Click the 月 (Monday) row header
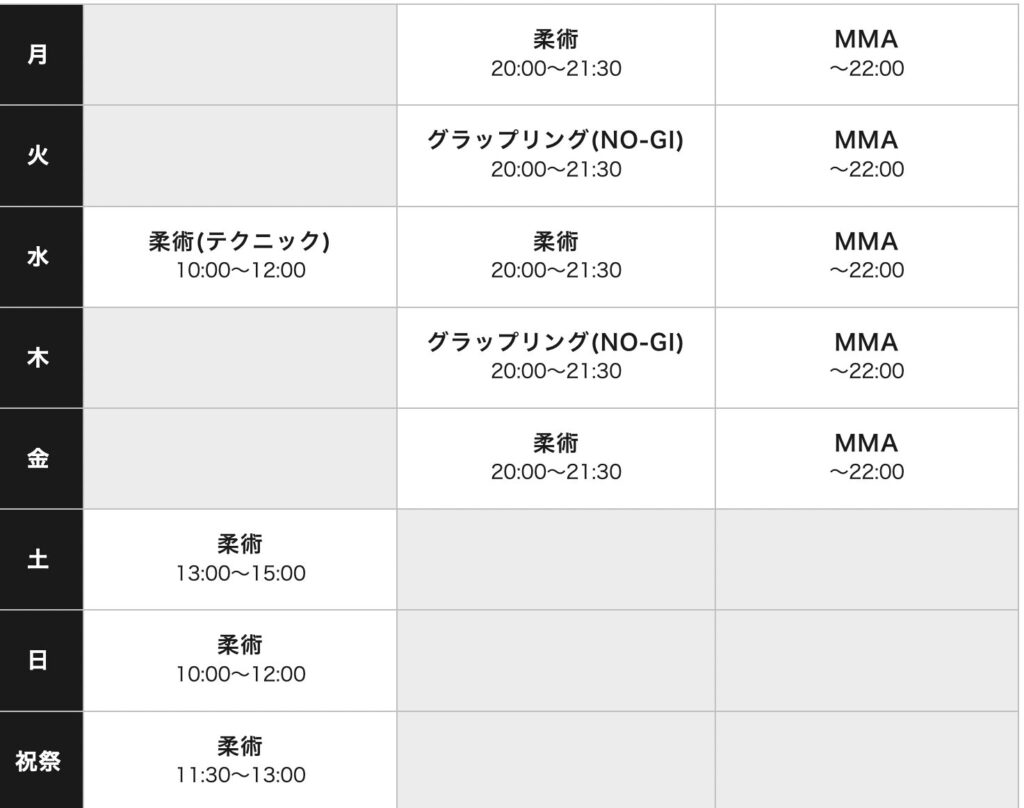The width and height of the screenshot is (1024, 808). tap(38, 54)
